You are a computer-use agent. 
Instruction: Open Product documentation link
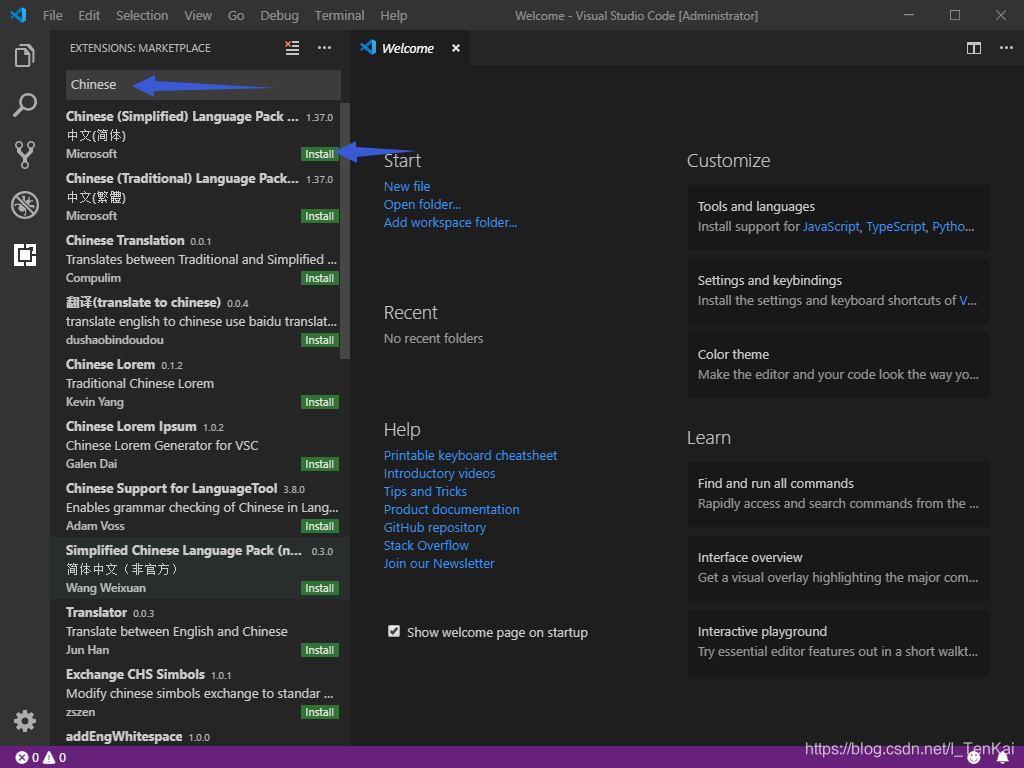[x=451, y=509]
